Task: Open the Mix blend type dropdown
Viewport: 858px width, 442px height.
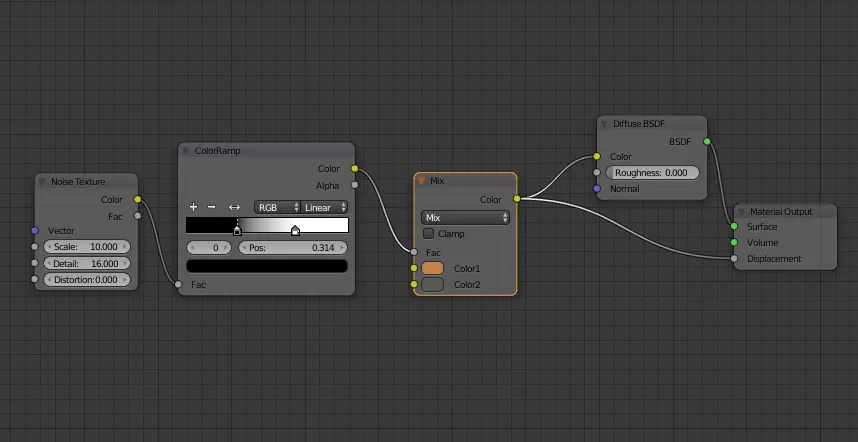Action: (x=465, y=218)
